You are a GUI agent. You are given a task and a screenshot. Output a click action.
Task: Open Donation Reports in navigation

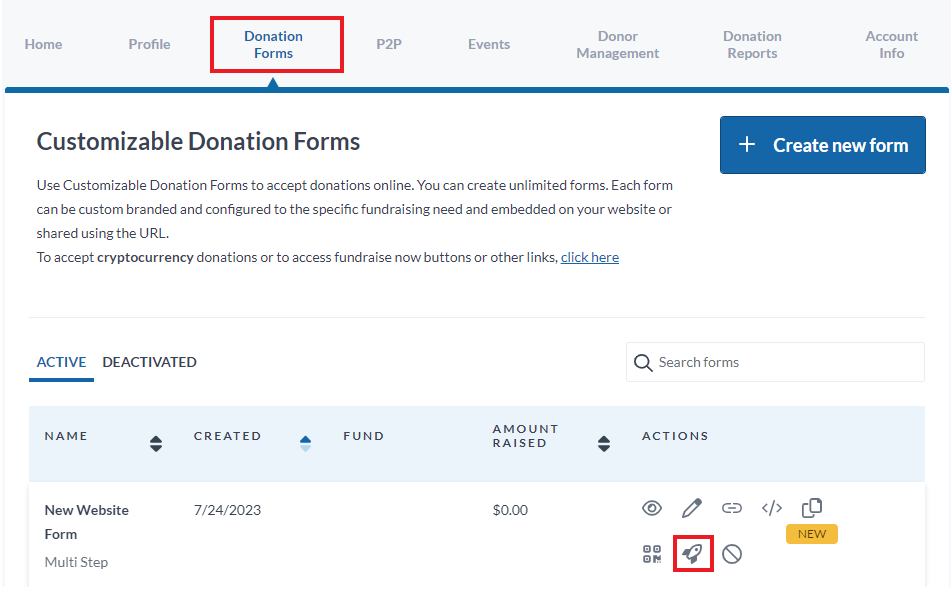[x=752, y=45]
